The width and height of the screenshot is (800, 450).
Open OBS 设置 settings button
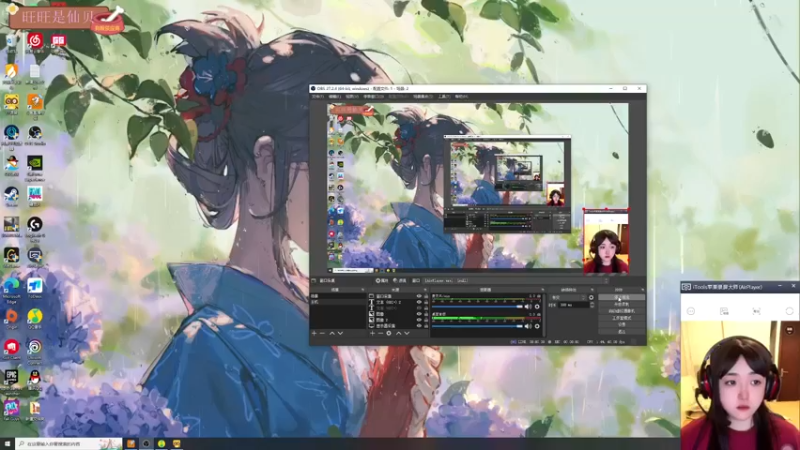point(621,324)
